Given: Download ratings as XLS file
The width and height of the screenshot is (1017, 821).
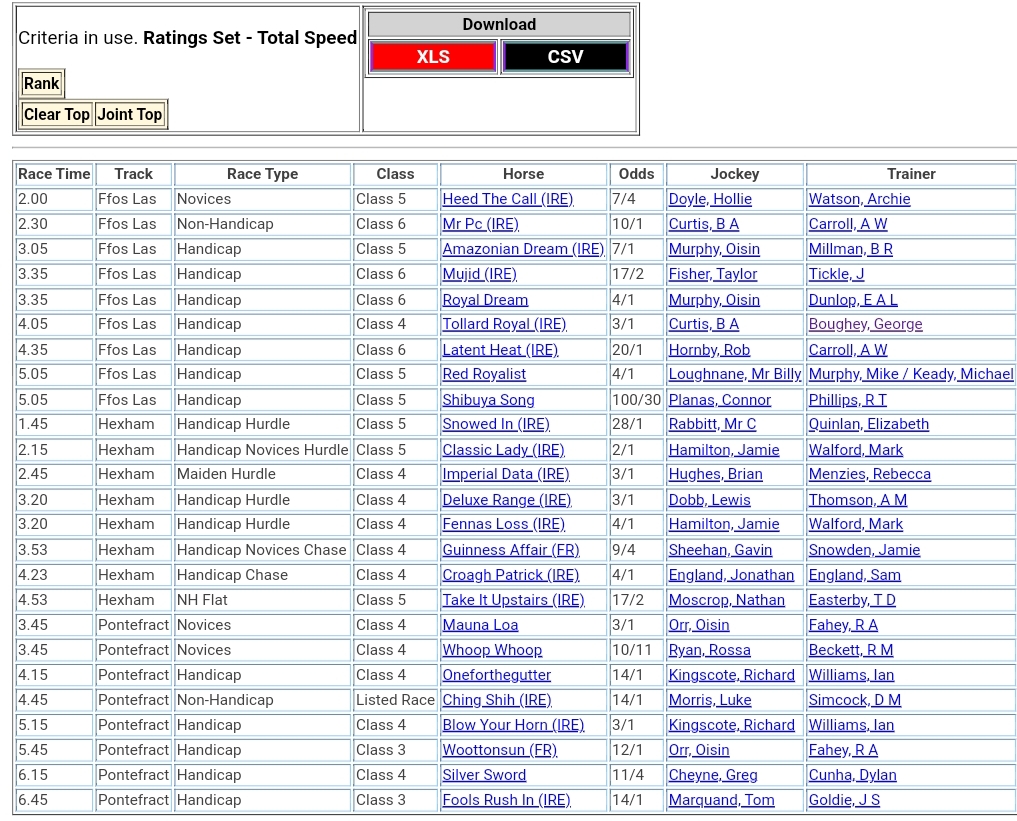Looking at the screenshot, I should pos(432,57).
